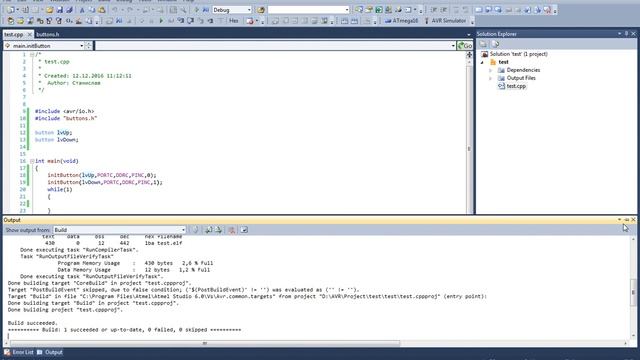Click the Open File folder icon
Viewport: 640px width, 360px height.
click(49, 9)
